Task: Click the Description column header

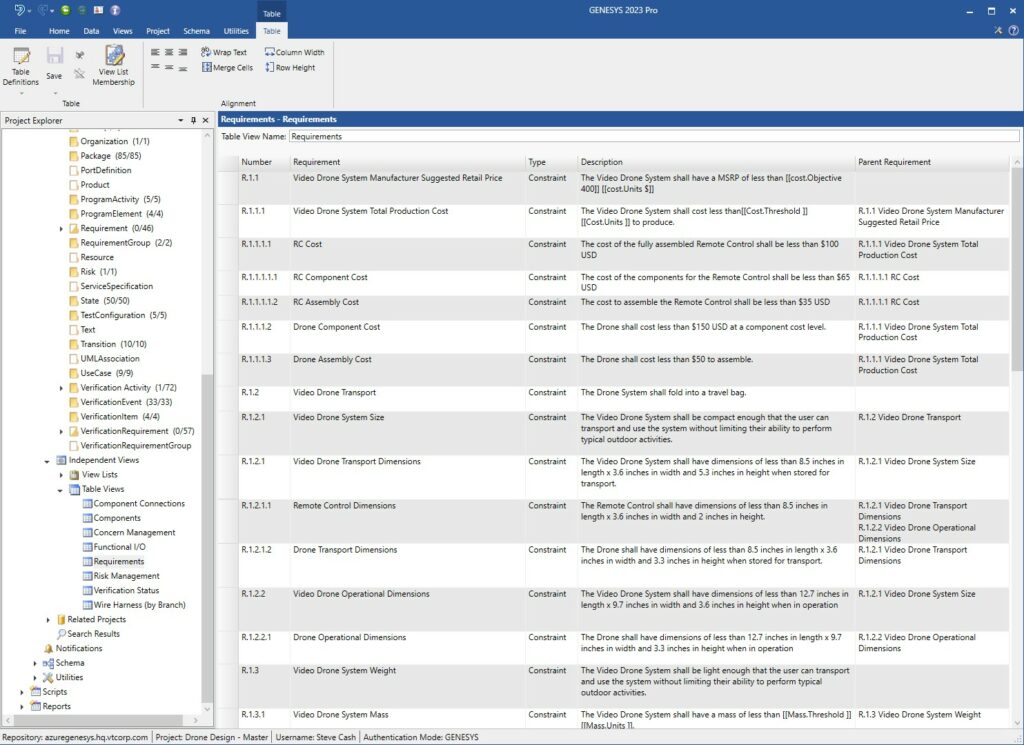Action: point(602,162)
